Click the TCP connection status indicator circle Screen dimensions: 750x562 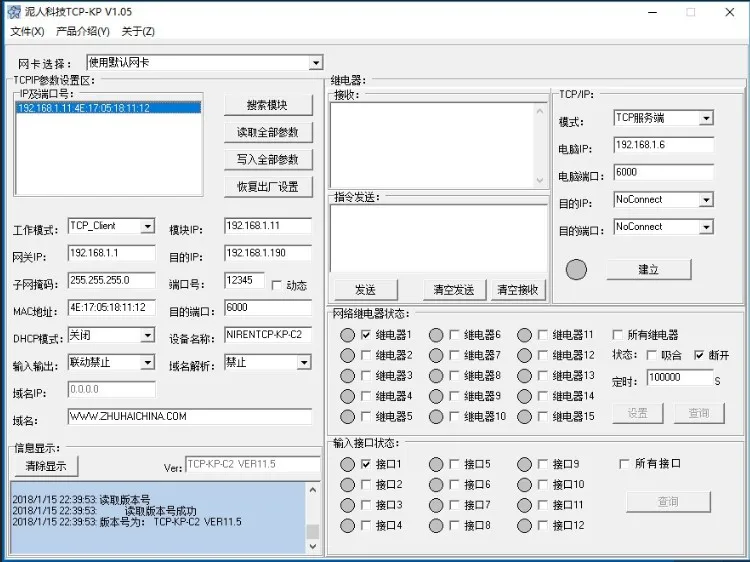pos(576,269)
